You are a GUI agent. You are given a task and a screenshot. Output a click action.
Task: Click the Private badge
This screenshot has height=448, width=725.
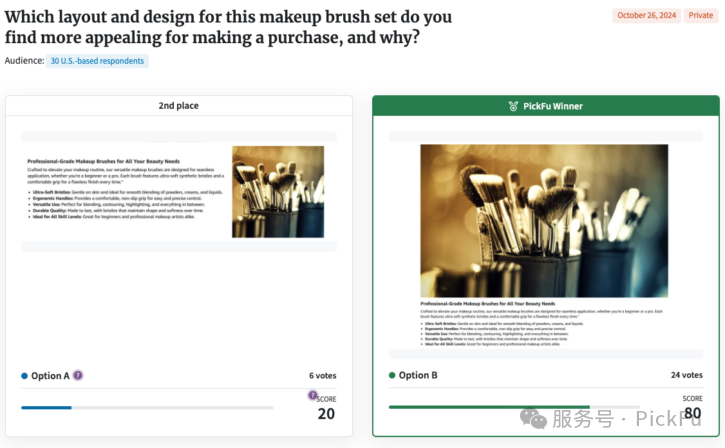(701, 15)
